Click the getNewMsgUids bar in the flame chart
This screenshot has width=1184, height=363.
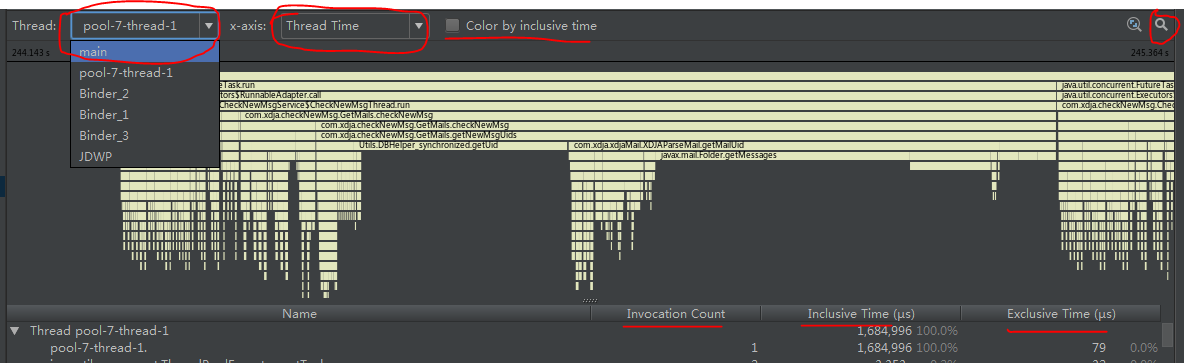686,135
